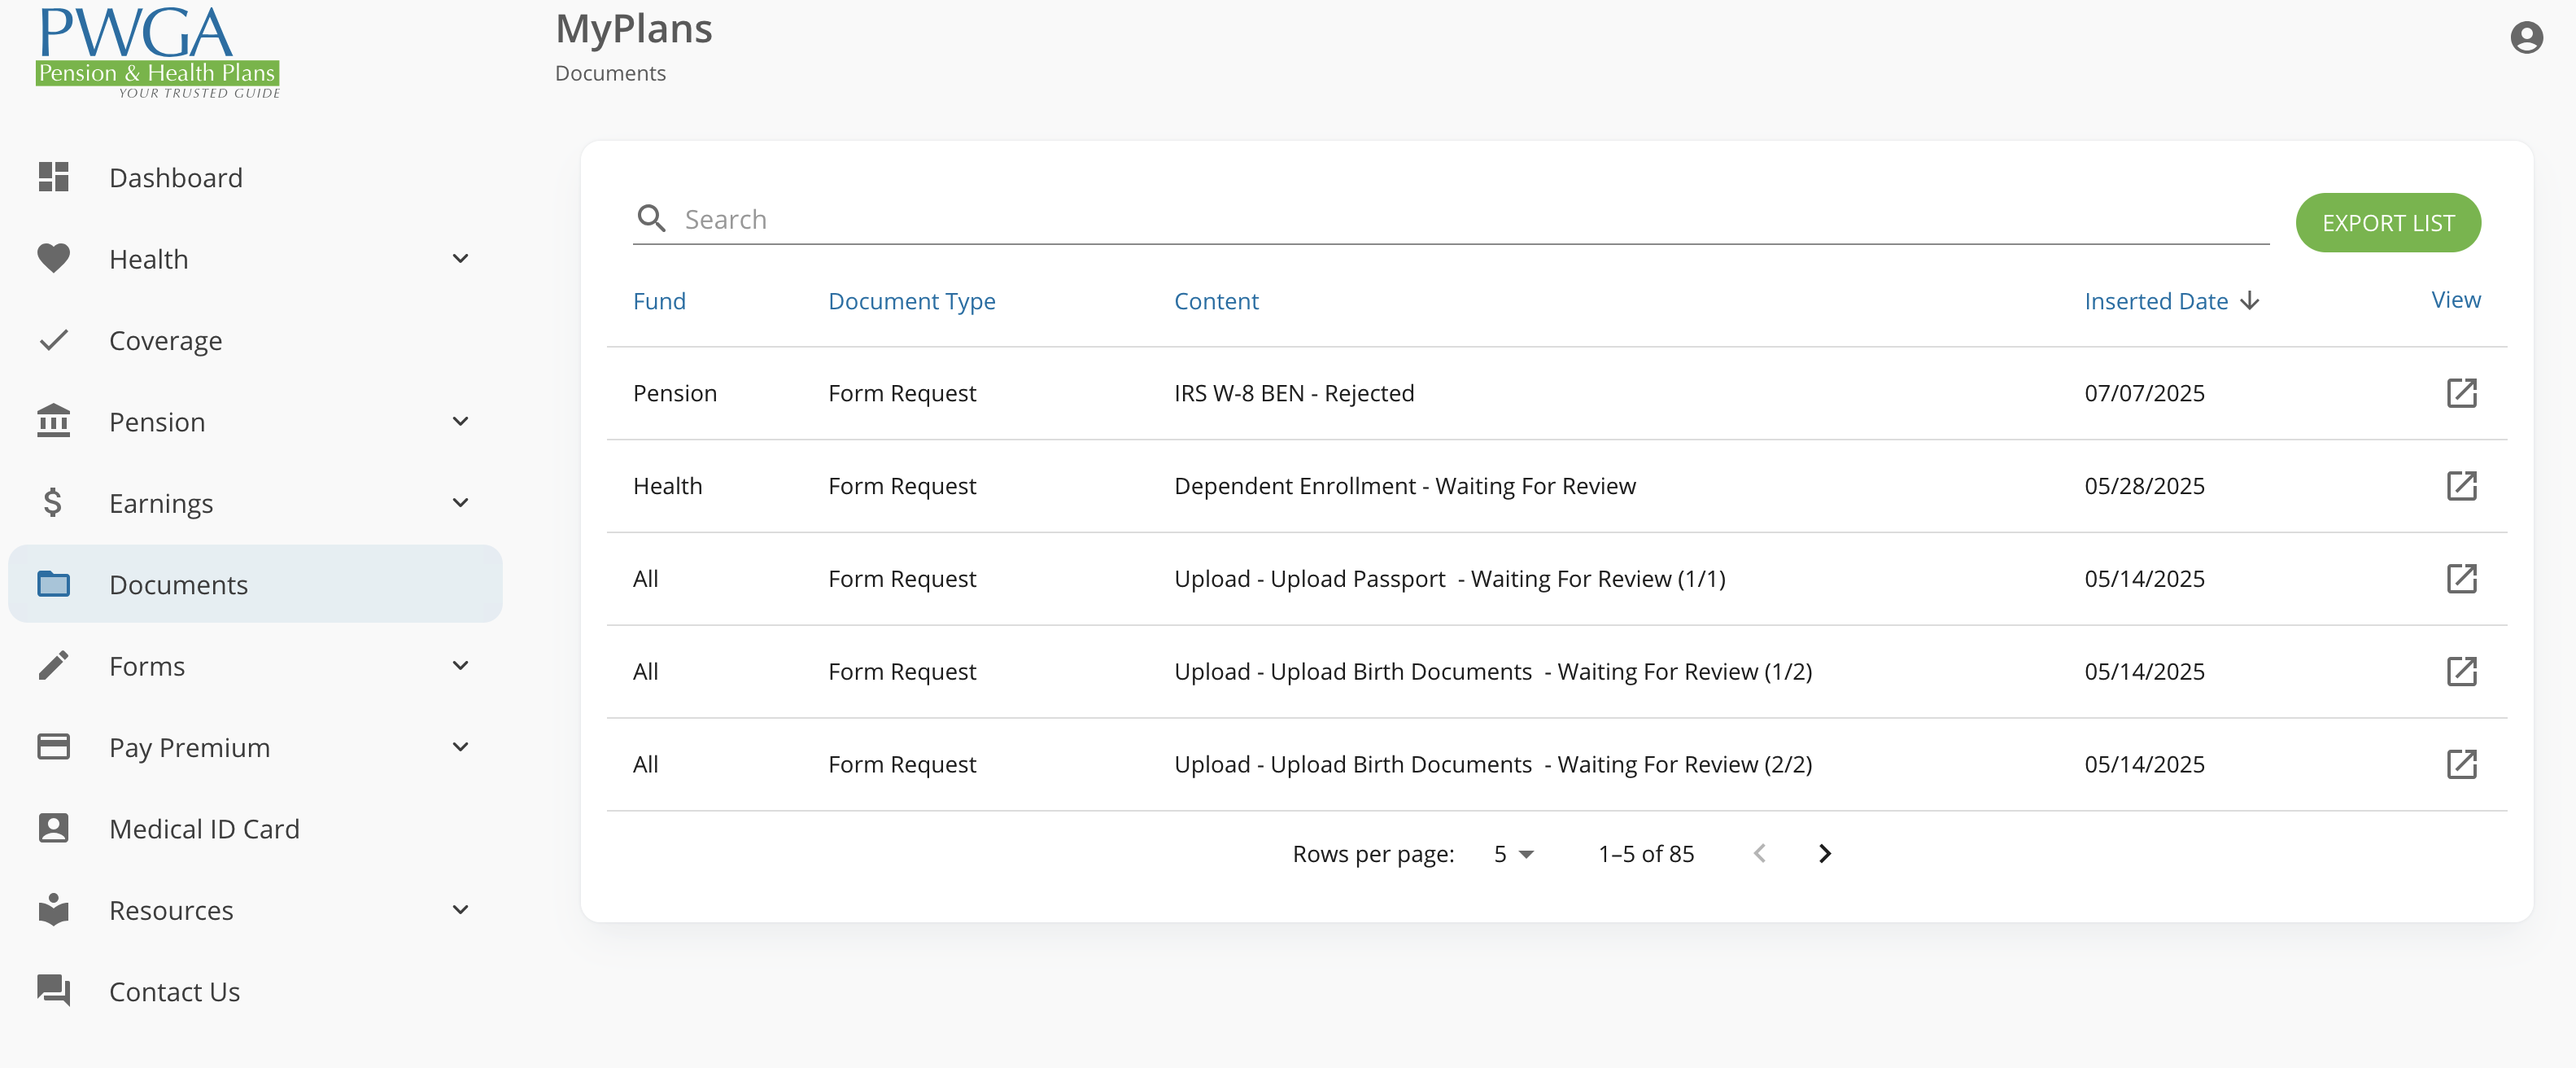Image resolution: width=2576 pixels, height=1068 pixels.
Task: Click the 05/28/2025 date cell
Action: 2144,486
